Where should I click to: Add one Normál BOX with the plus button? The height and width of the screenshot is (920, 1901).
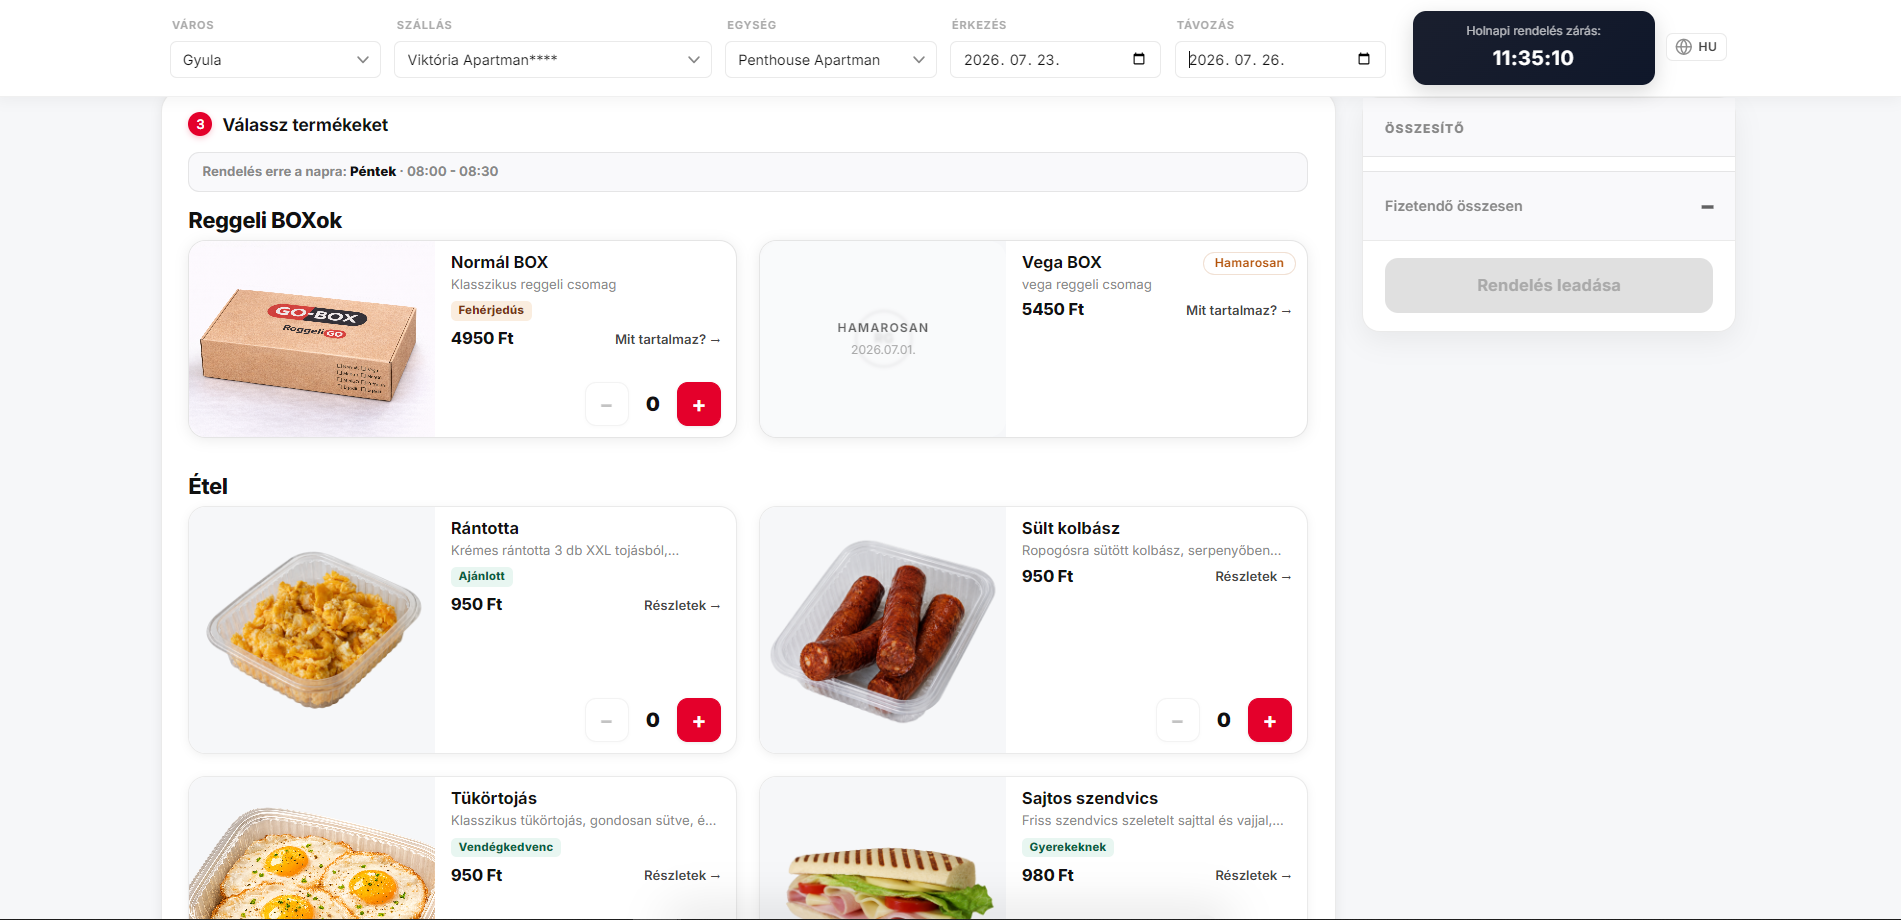click(x=699, y=404)
